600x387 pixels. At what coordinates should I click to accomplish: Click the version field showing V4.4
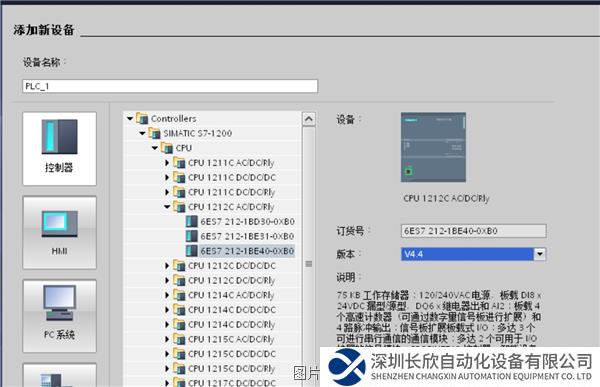(467, 254)
